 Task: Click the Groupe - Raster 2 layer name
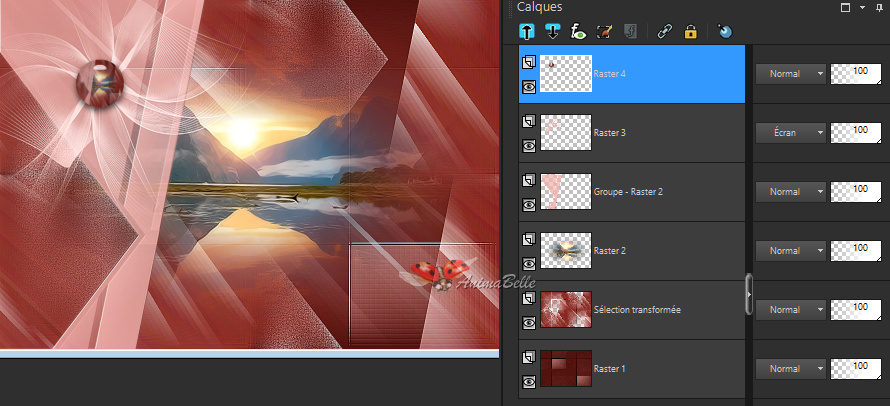coord(628,192)
